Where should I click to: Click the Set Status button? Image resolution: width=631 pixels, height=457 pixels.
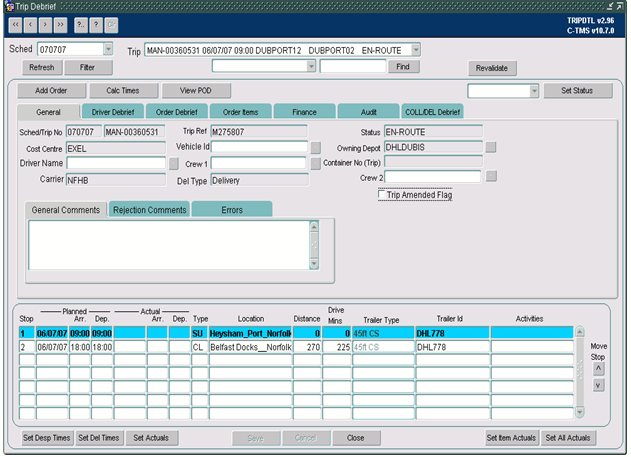pyautogui.click(x=577, y=91)
